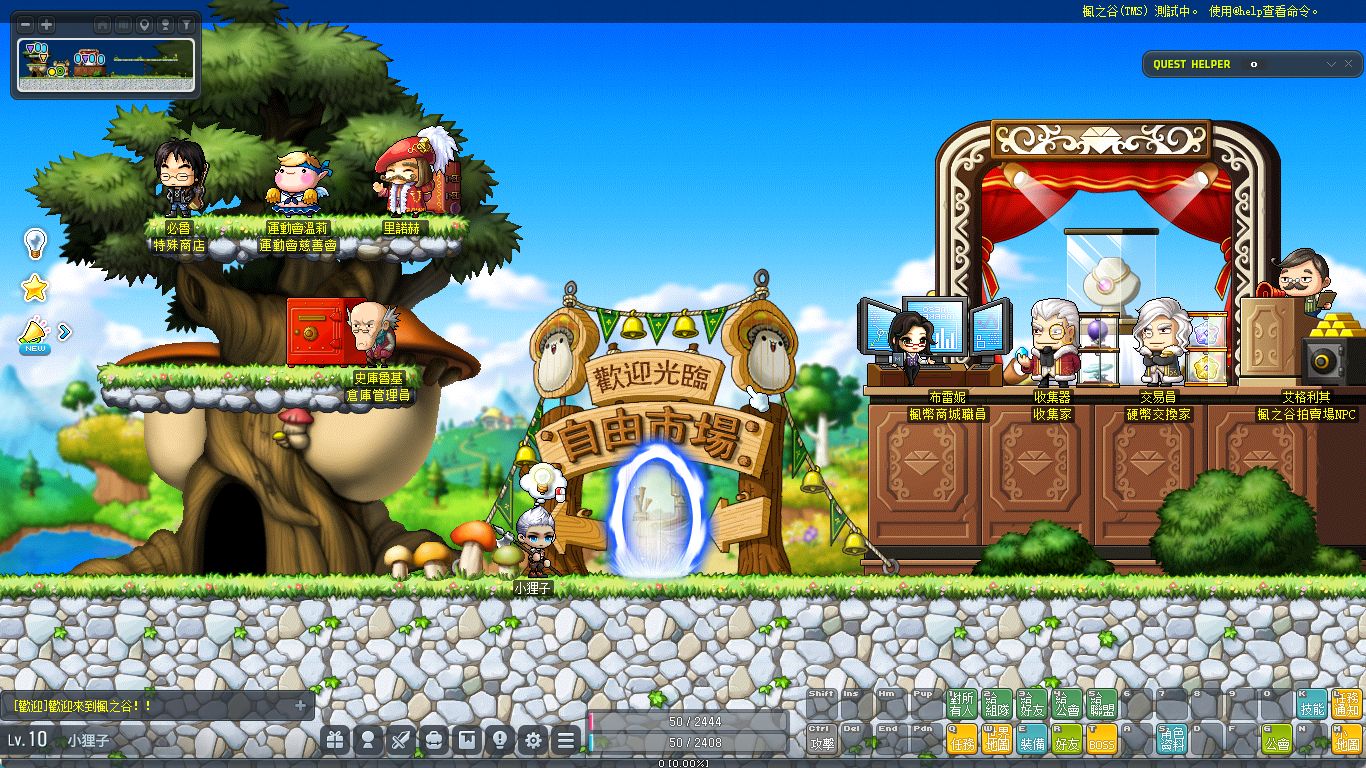Image resolution: width=1366 pixels, height=768 pixels.
Task: Expand the arrow next to the NEW bell icon
Action: 65,331
